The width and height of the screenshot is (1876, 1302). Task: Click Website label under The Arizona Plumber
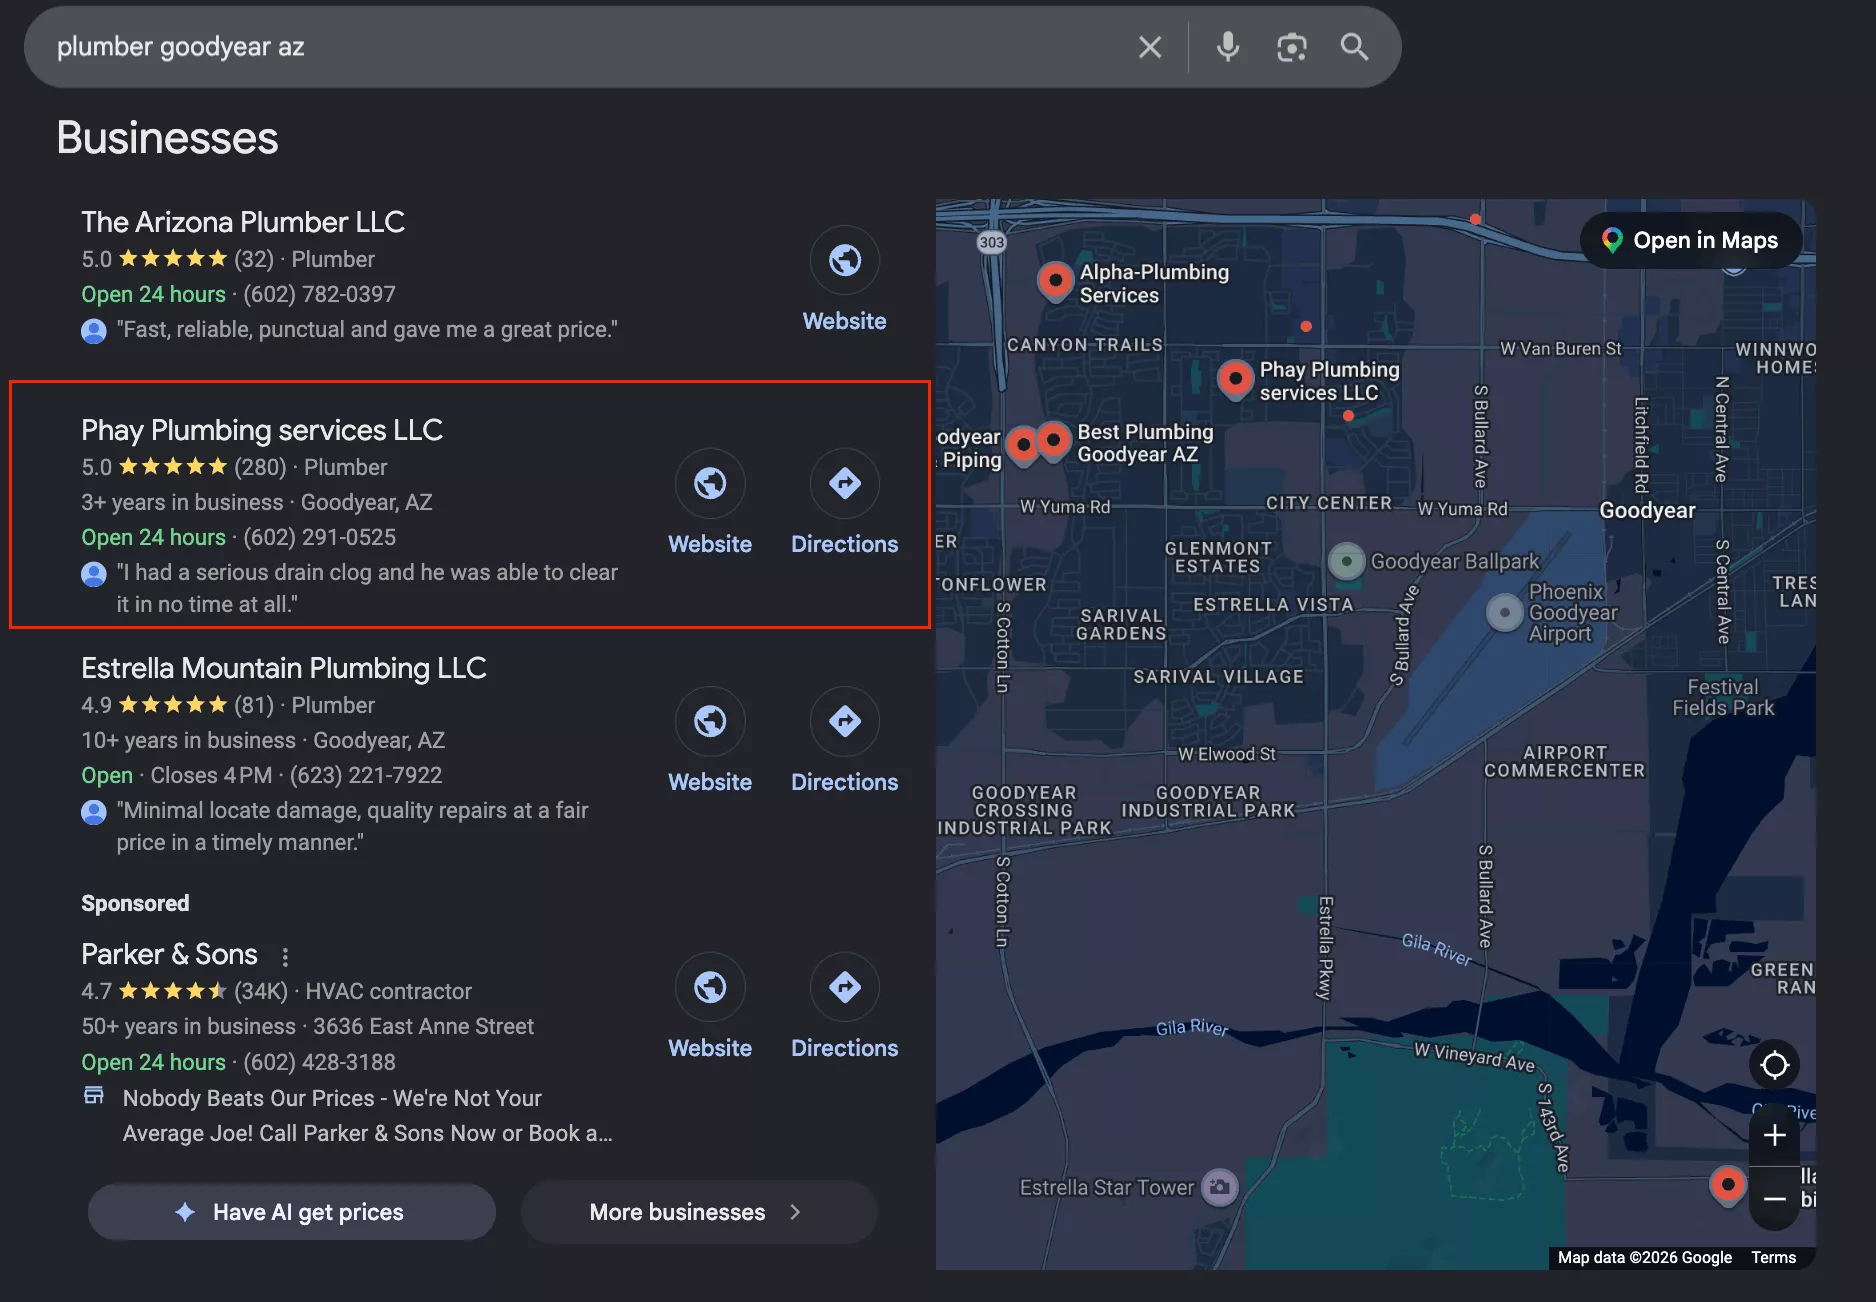pyautogui.click(x=845, y=321)
